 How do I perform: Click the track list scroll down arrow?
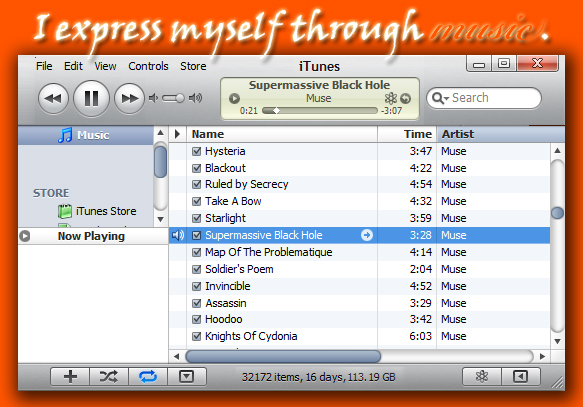coord(557,341)
